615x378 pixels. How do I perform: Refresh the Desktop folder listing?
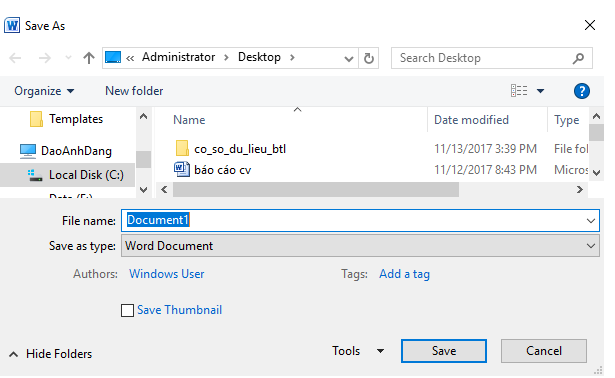click(x=369, y=58)
